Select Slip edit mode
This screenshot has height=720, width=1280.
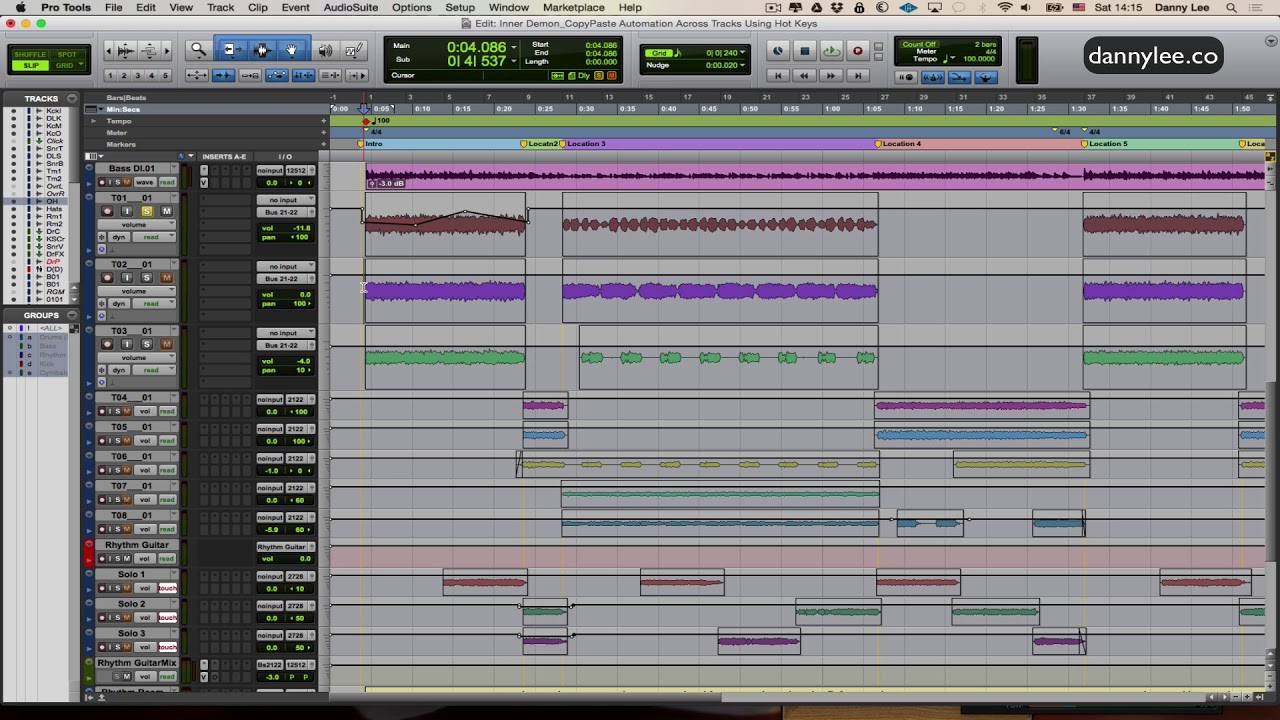click(30, 65)
